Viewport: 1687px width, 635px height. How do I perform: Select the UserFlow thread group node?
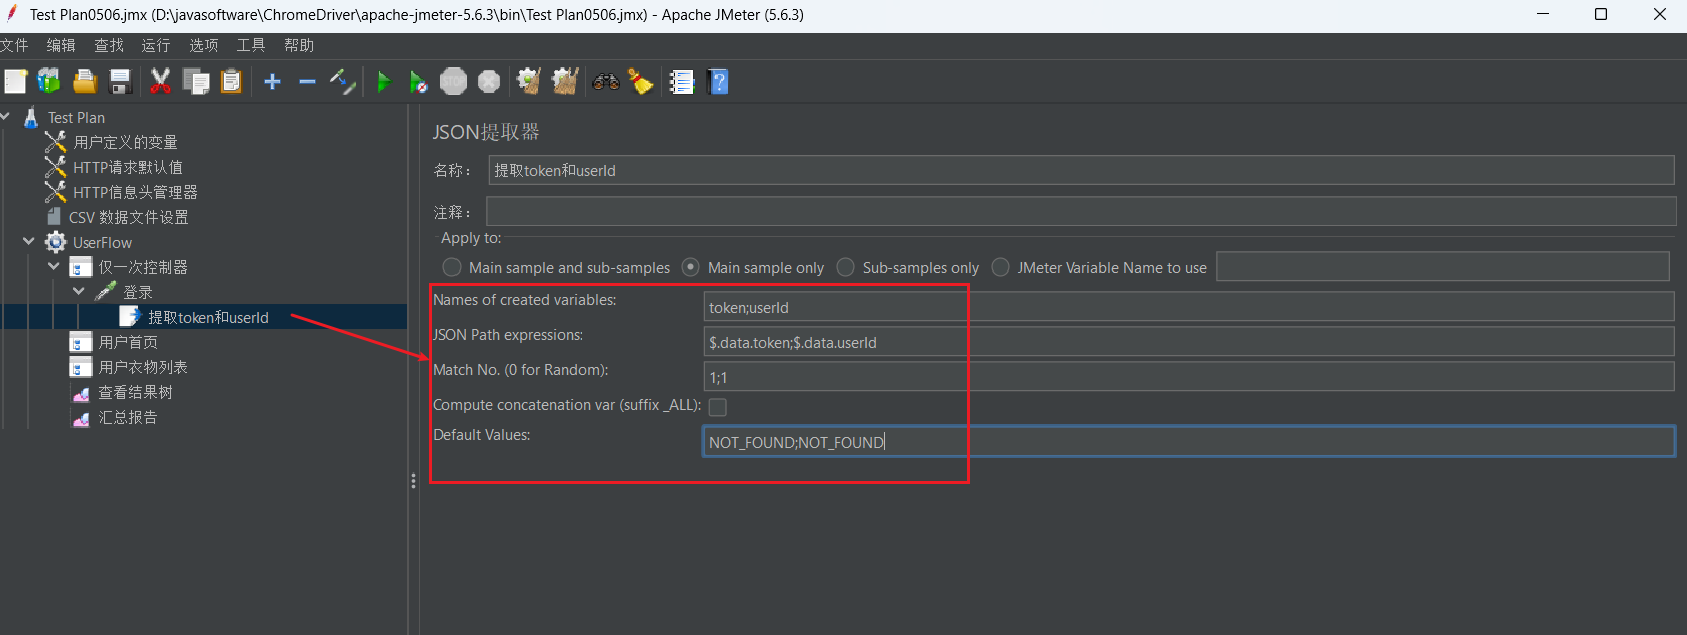click(x=102, y=243)
